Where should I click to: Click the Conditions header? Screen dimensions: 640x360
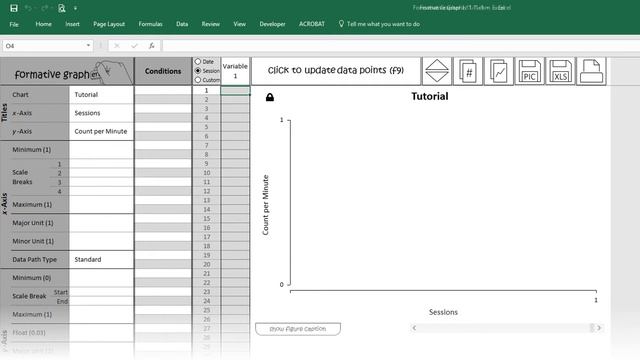point(163,71)
